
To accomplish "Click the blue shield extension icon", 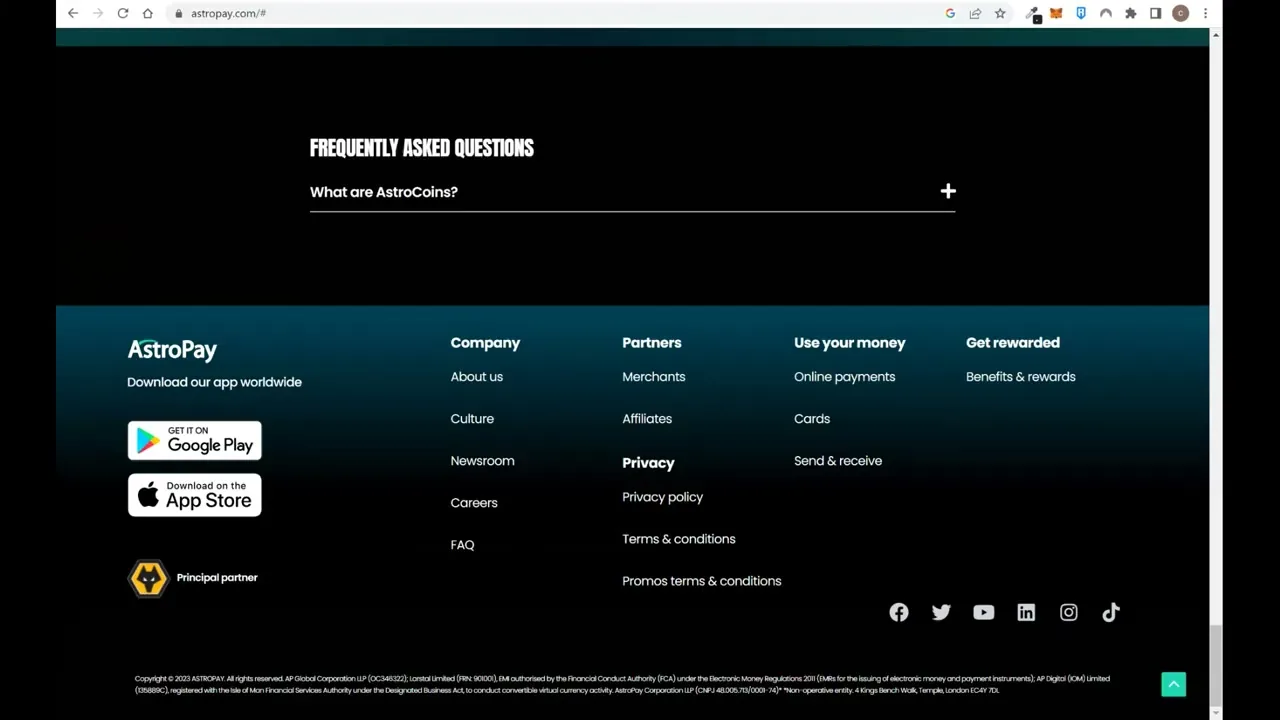I will (x=1081, y=13).
